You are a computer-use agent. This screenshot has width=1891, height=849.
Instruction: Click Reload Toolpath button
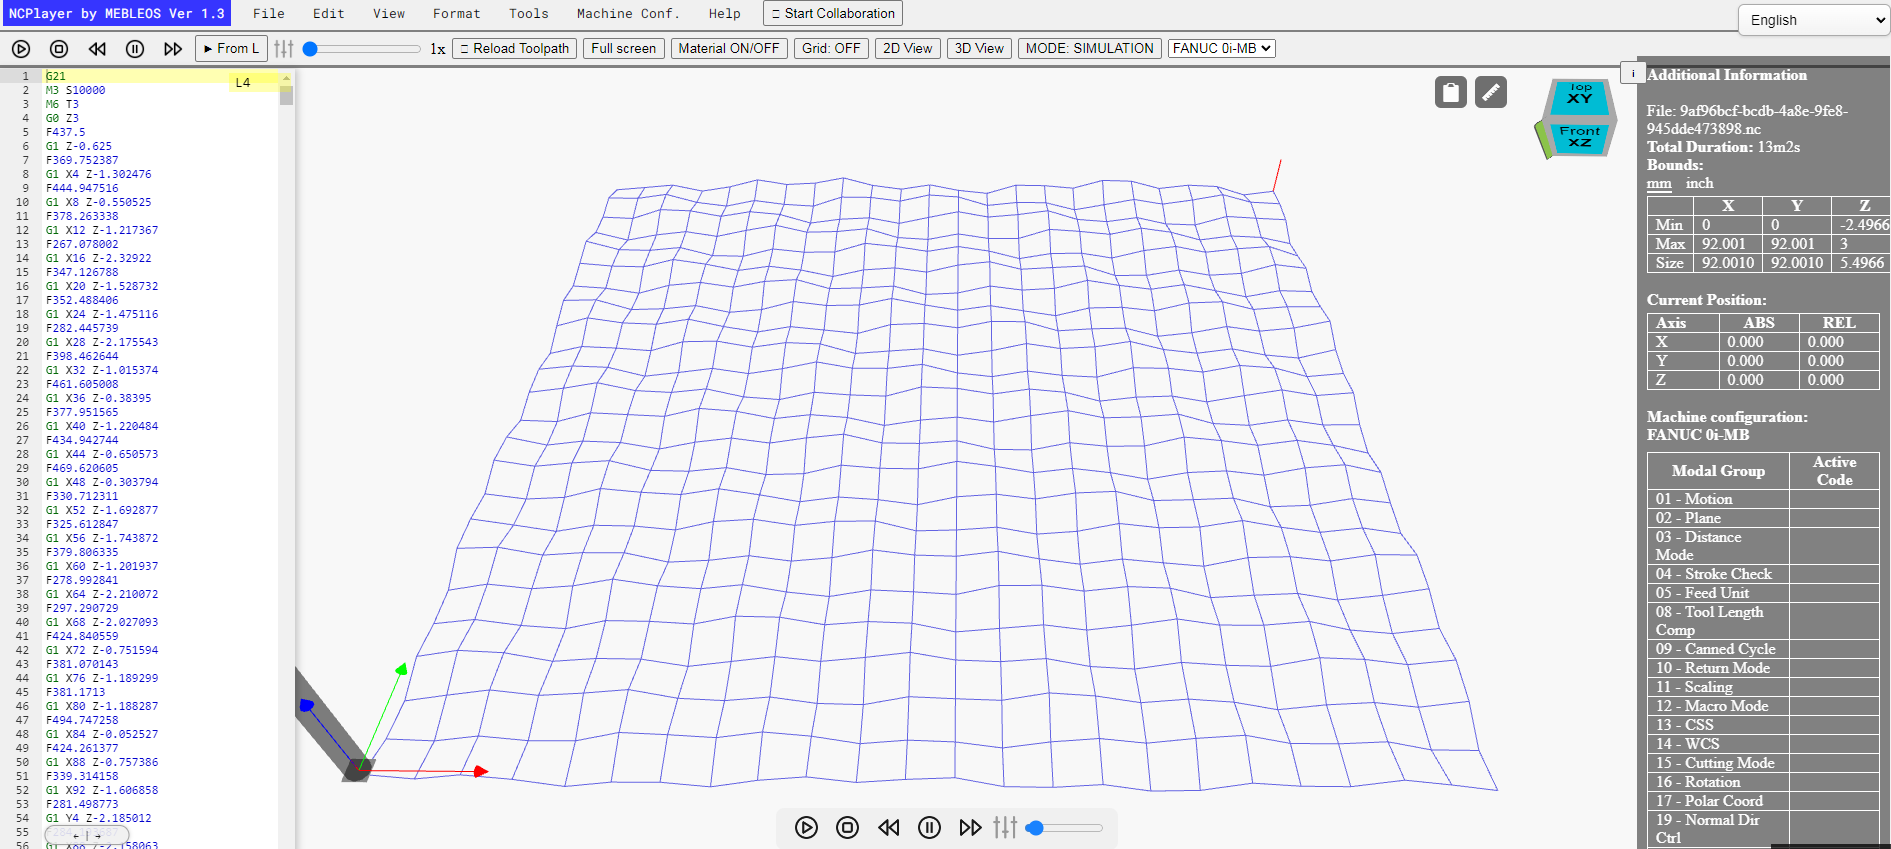coord(514,48)
